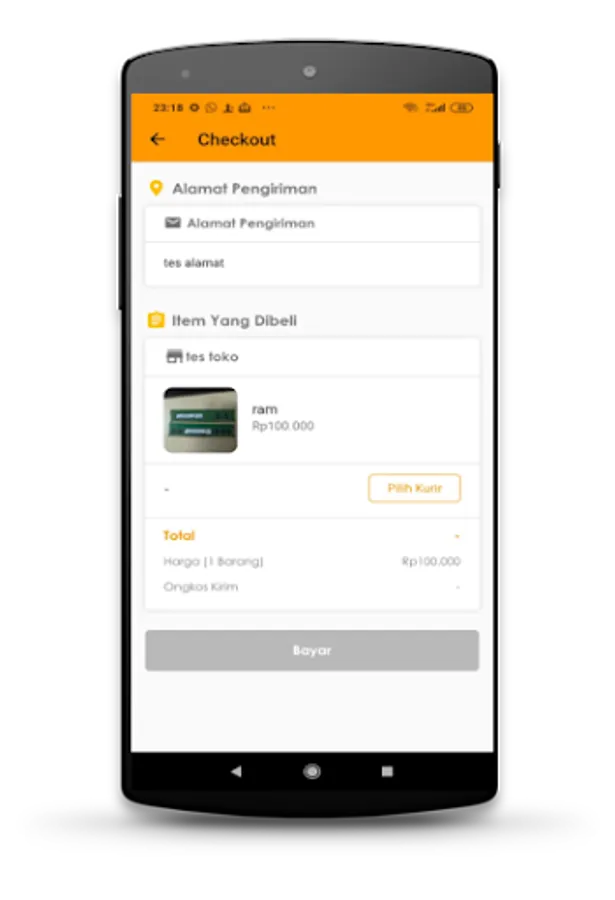615x900 pixels.
Task: Click the envelope icon beside Alamat Pengiriman
Action: point(173,223)
